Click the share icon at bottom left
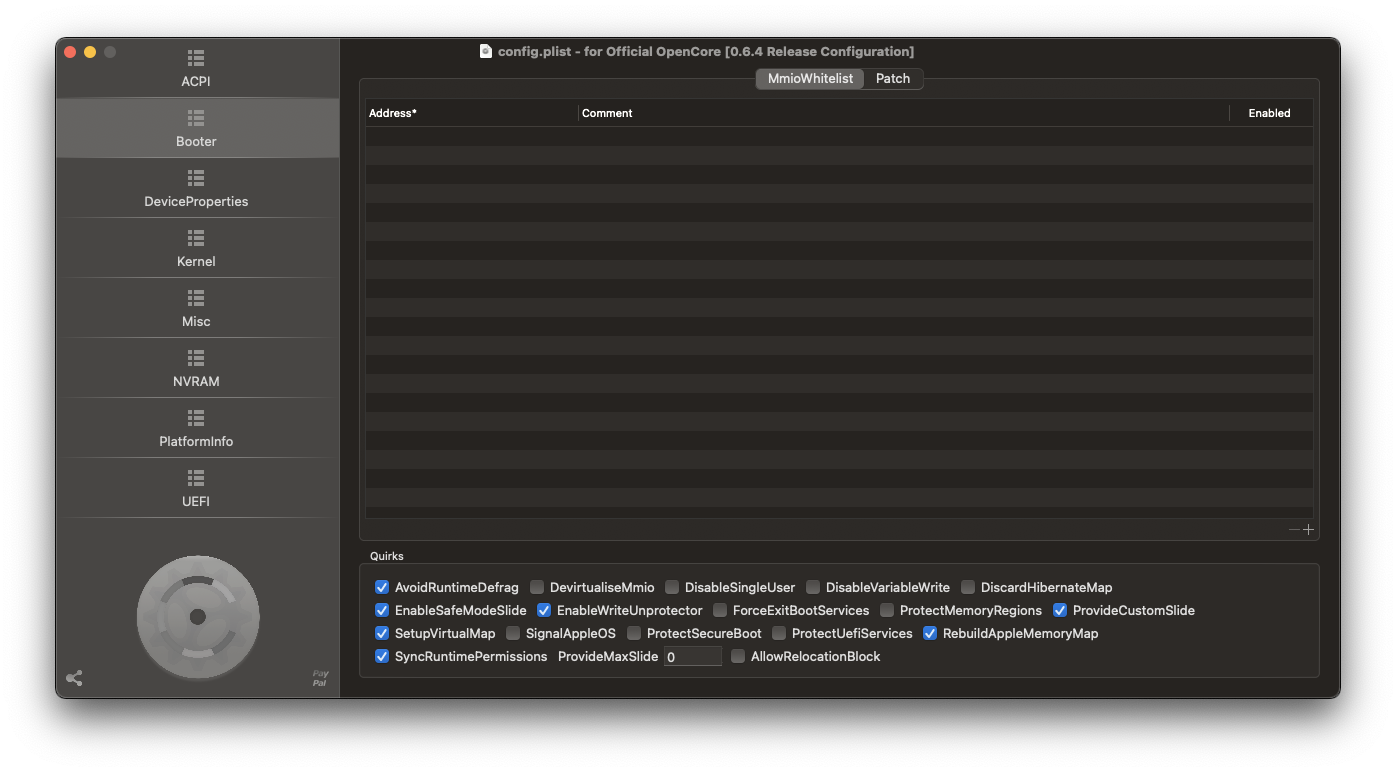The width and height of the screenshot is (1396, 772). [x=74, y=677]
